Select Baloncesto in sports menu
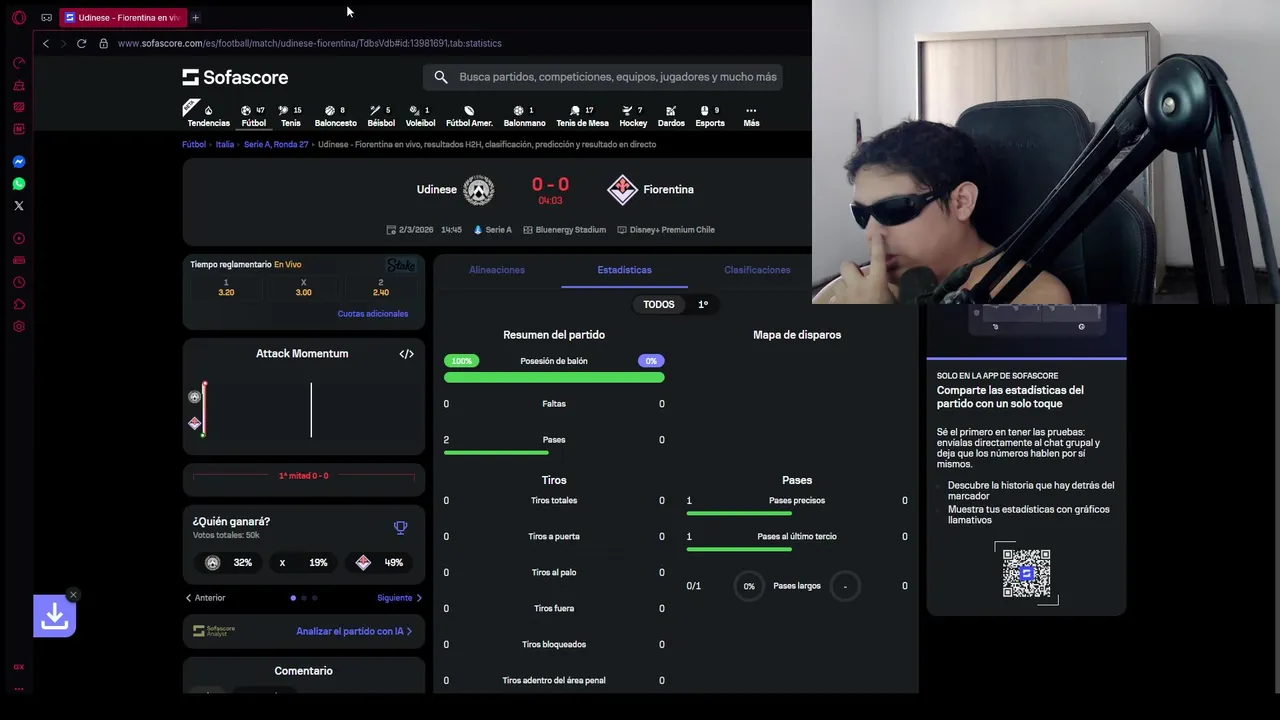The image size is (1280, 720). point(336,116)
